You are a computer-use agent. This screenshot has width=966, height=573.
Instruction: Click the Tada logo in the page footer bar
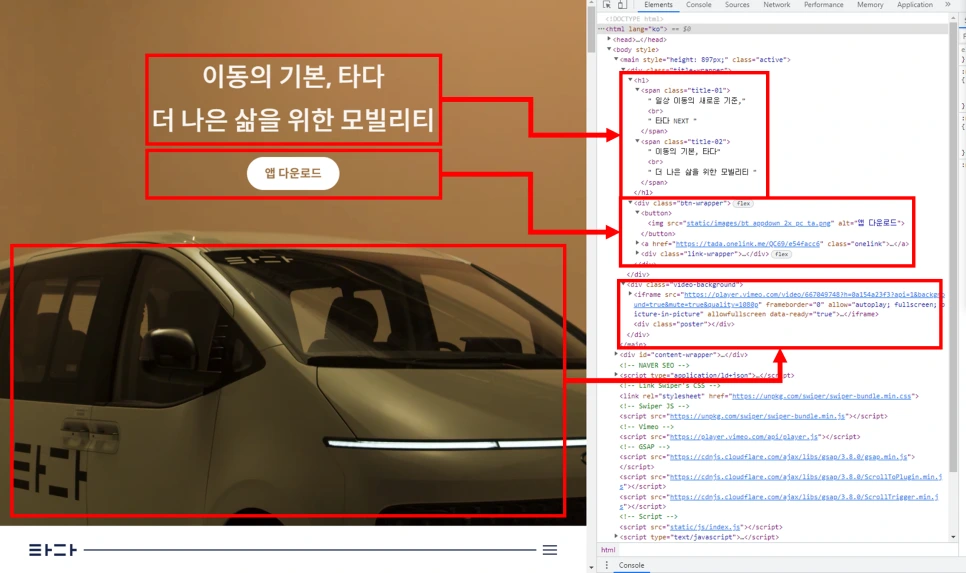[x=52, y=550]
